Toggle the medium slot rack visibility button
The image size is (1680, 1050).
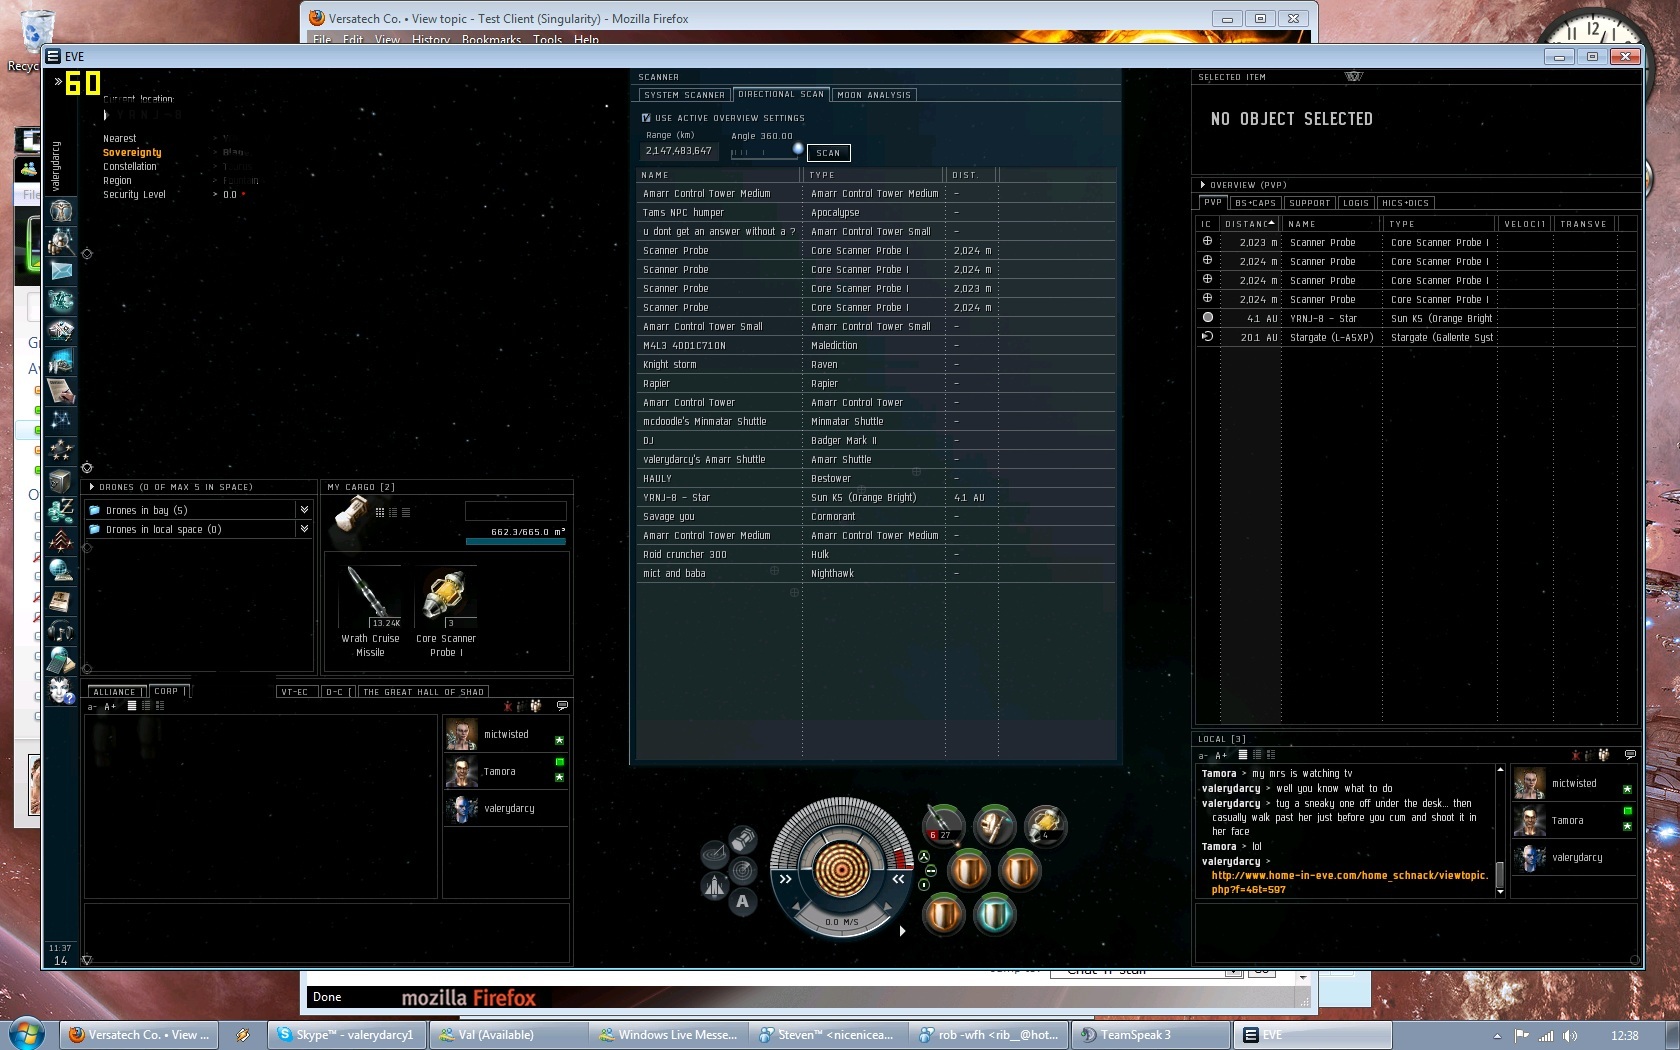[930, 870]
